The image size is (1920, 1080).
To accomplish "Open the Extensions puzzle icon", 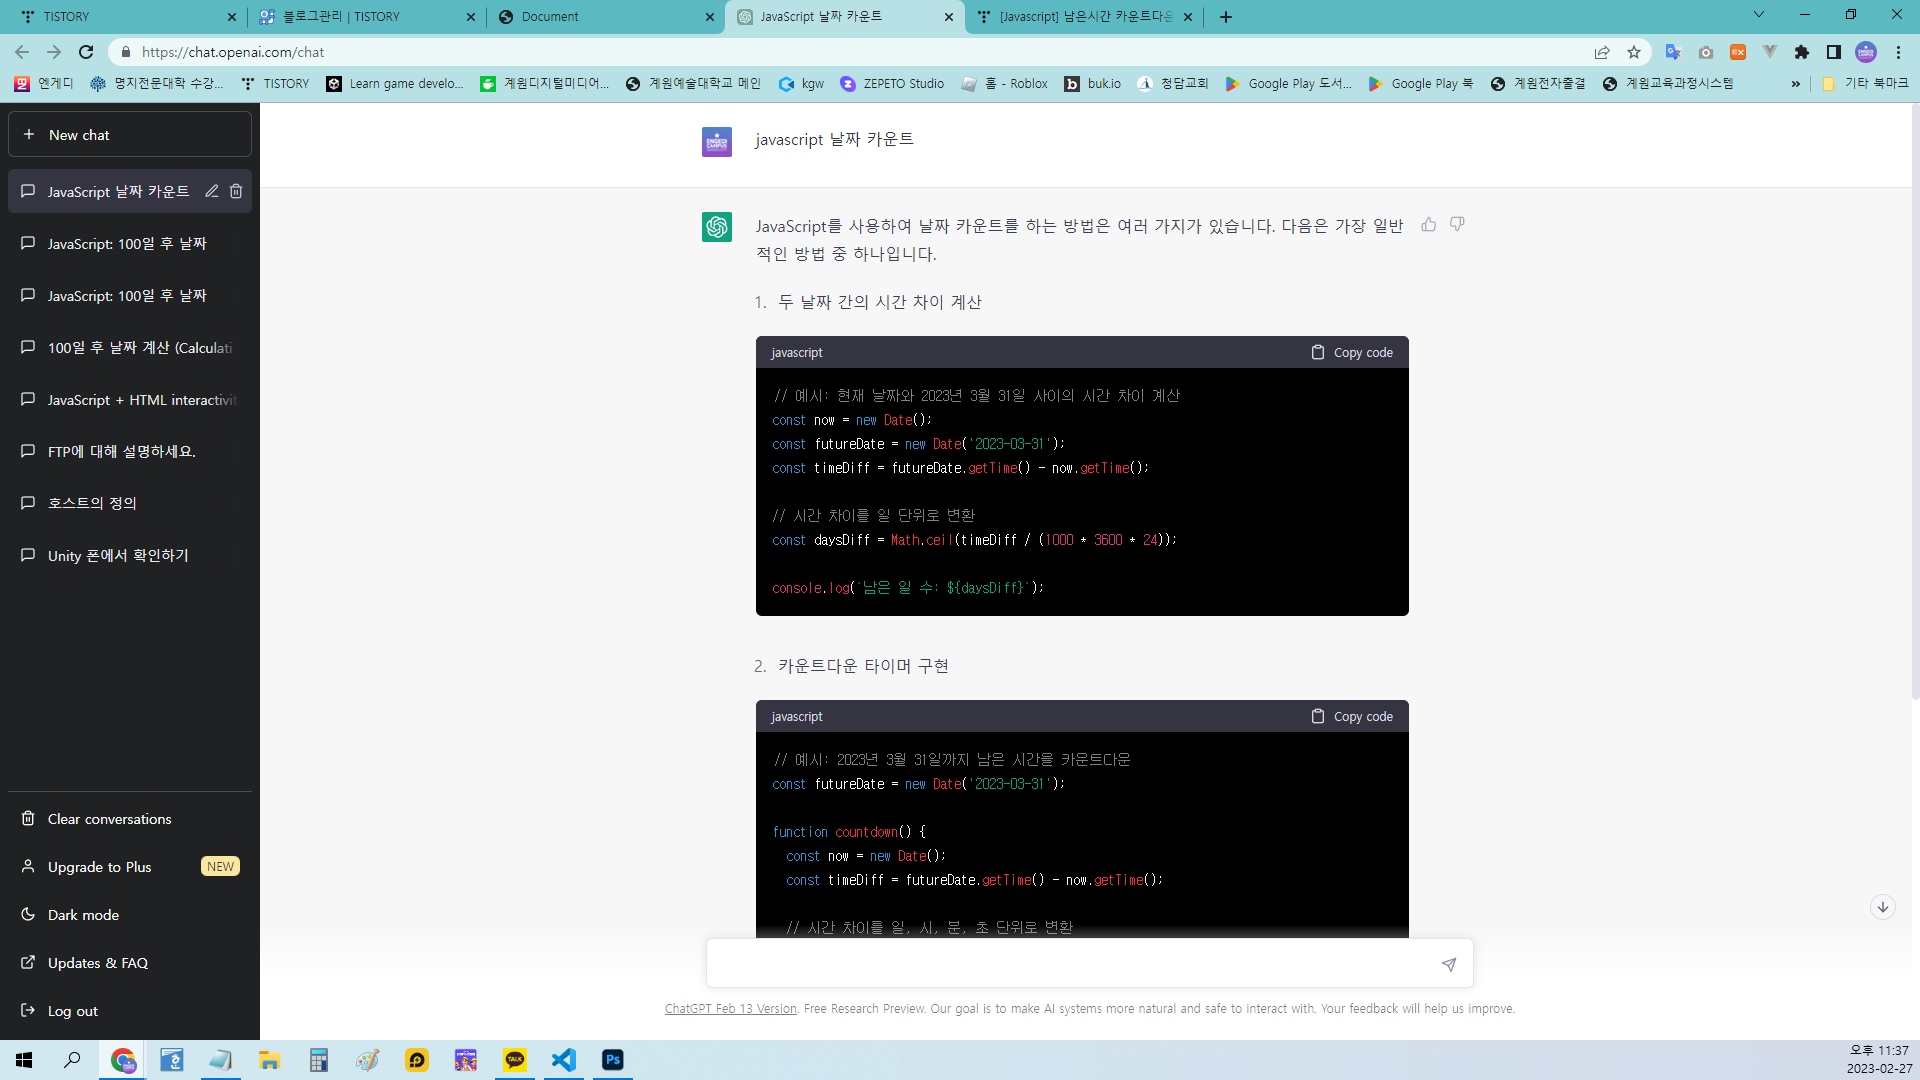I will (x=1802, y=52).
